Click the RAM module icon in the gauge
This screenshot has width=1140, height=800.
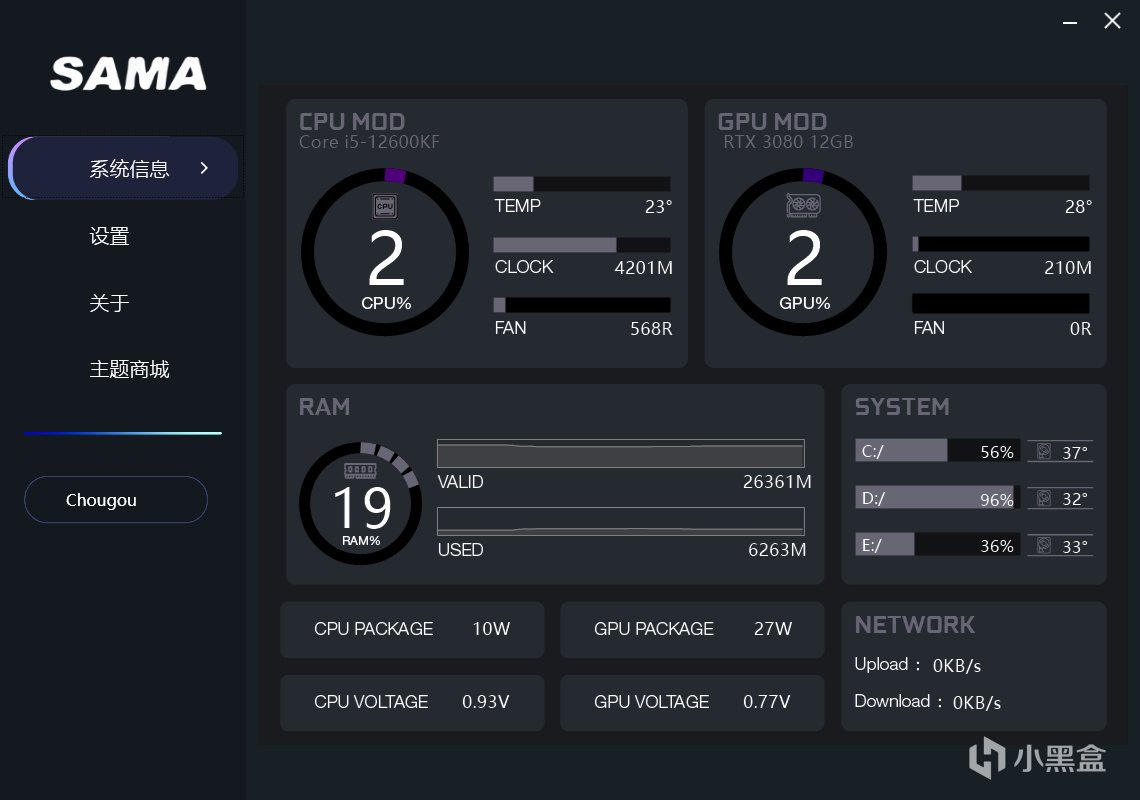(x=360, y=471)
